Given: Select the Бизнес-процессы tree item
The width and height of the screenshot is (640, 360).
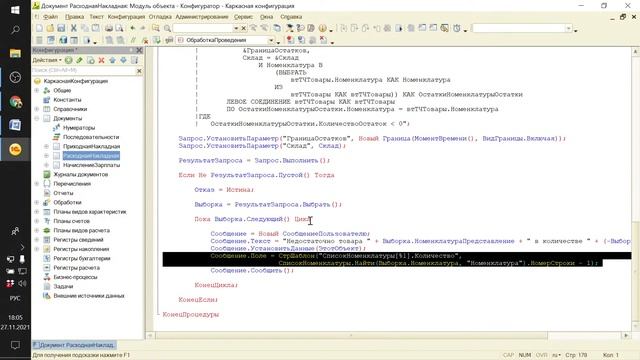Looking at the screenshot, I should pos(76,277).
